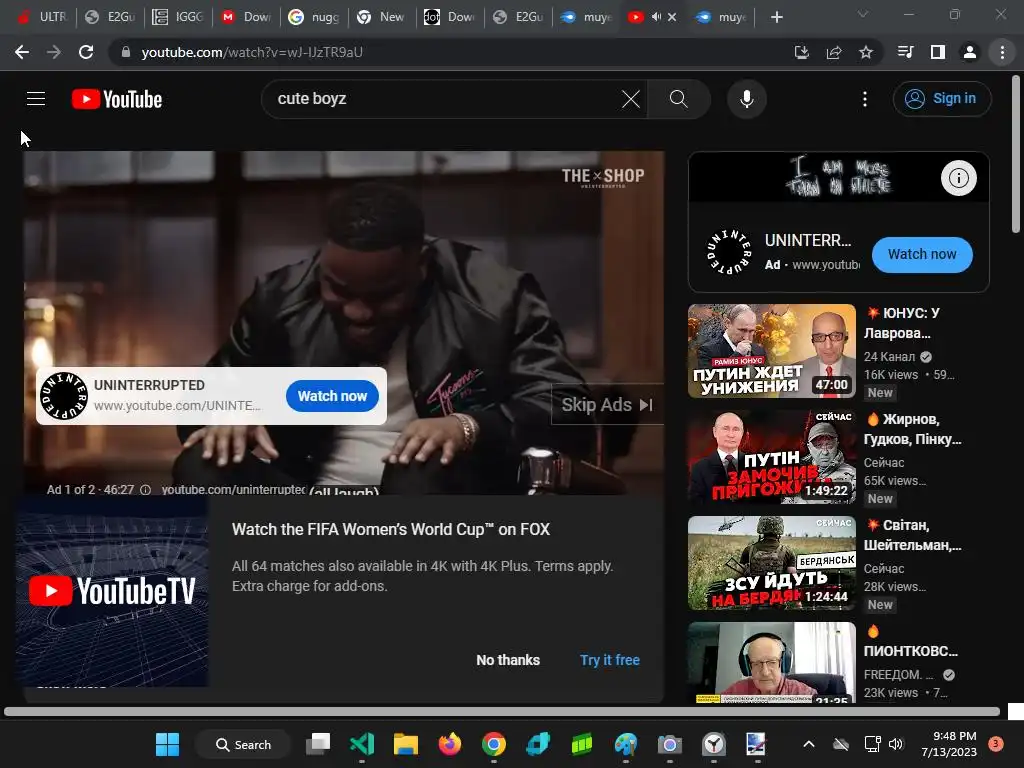Viewport: 1024px width, 768px height.
Task: View site info via the lock icon
Action: click(126, 52)
